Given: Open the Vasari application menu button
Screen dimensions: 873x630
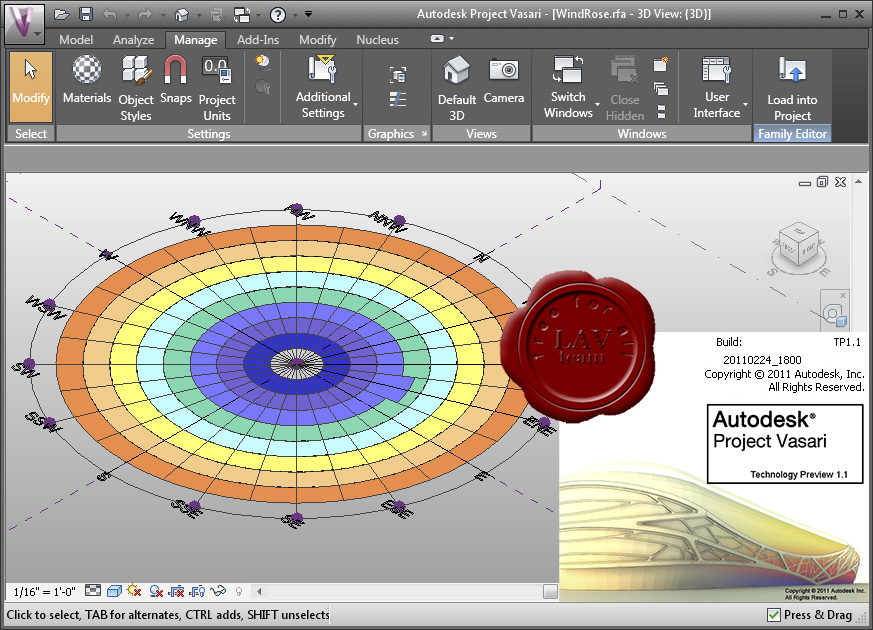Looking at the screenshot, I should [x=24, y=23].
